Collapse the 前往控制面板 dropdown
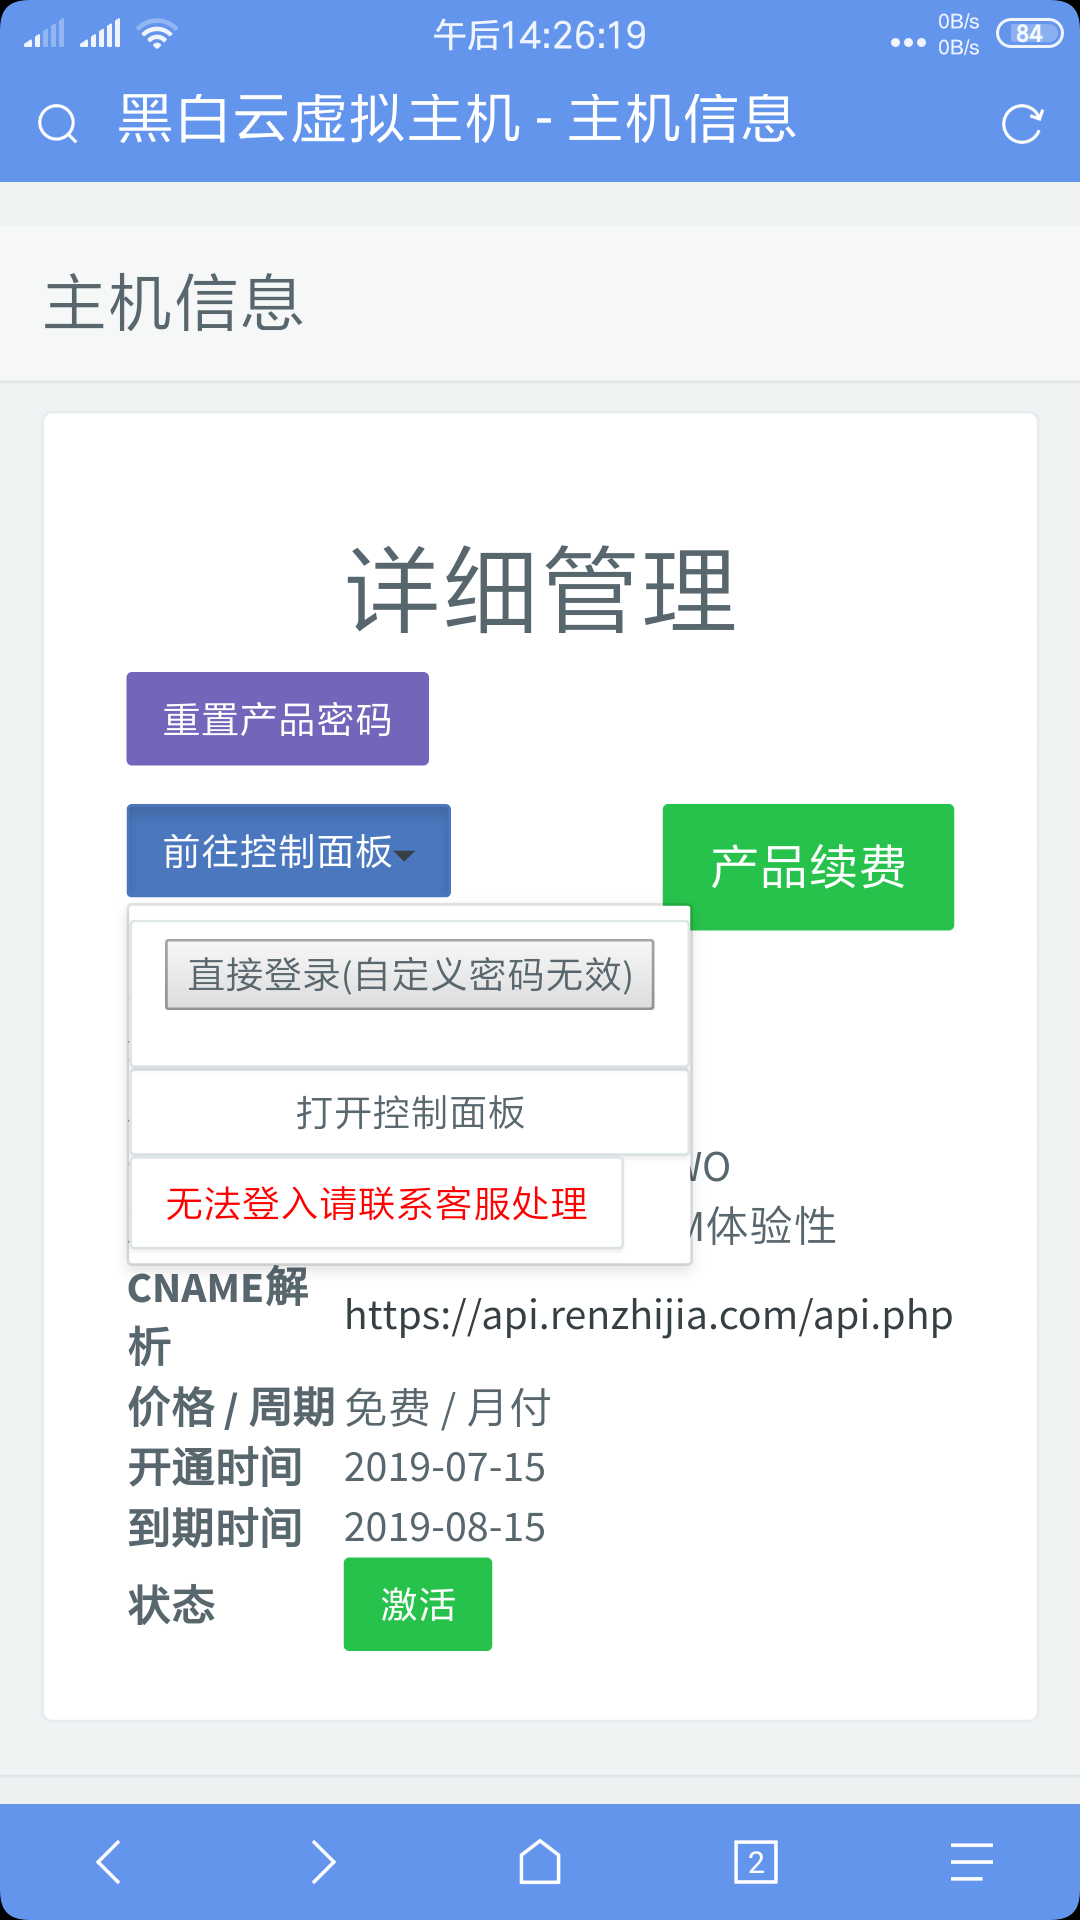Image resolution: width=1080 pixels, height=1920 pixels. tap(289, 851)
